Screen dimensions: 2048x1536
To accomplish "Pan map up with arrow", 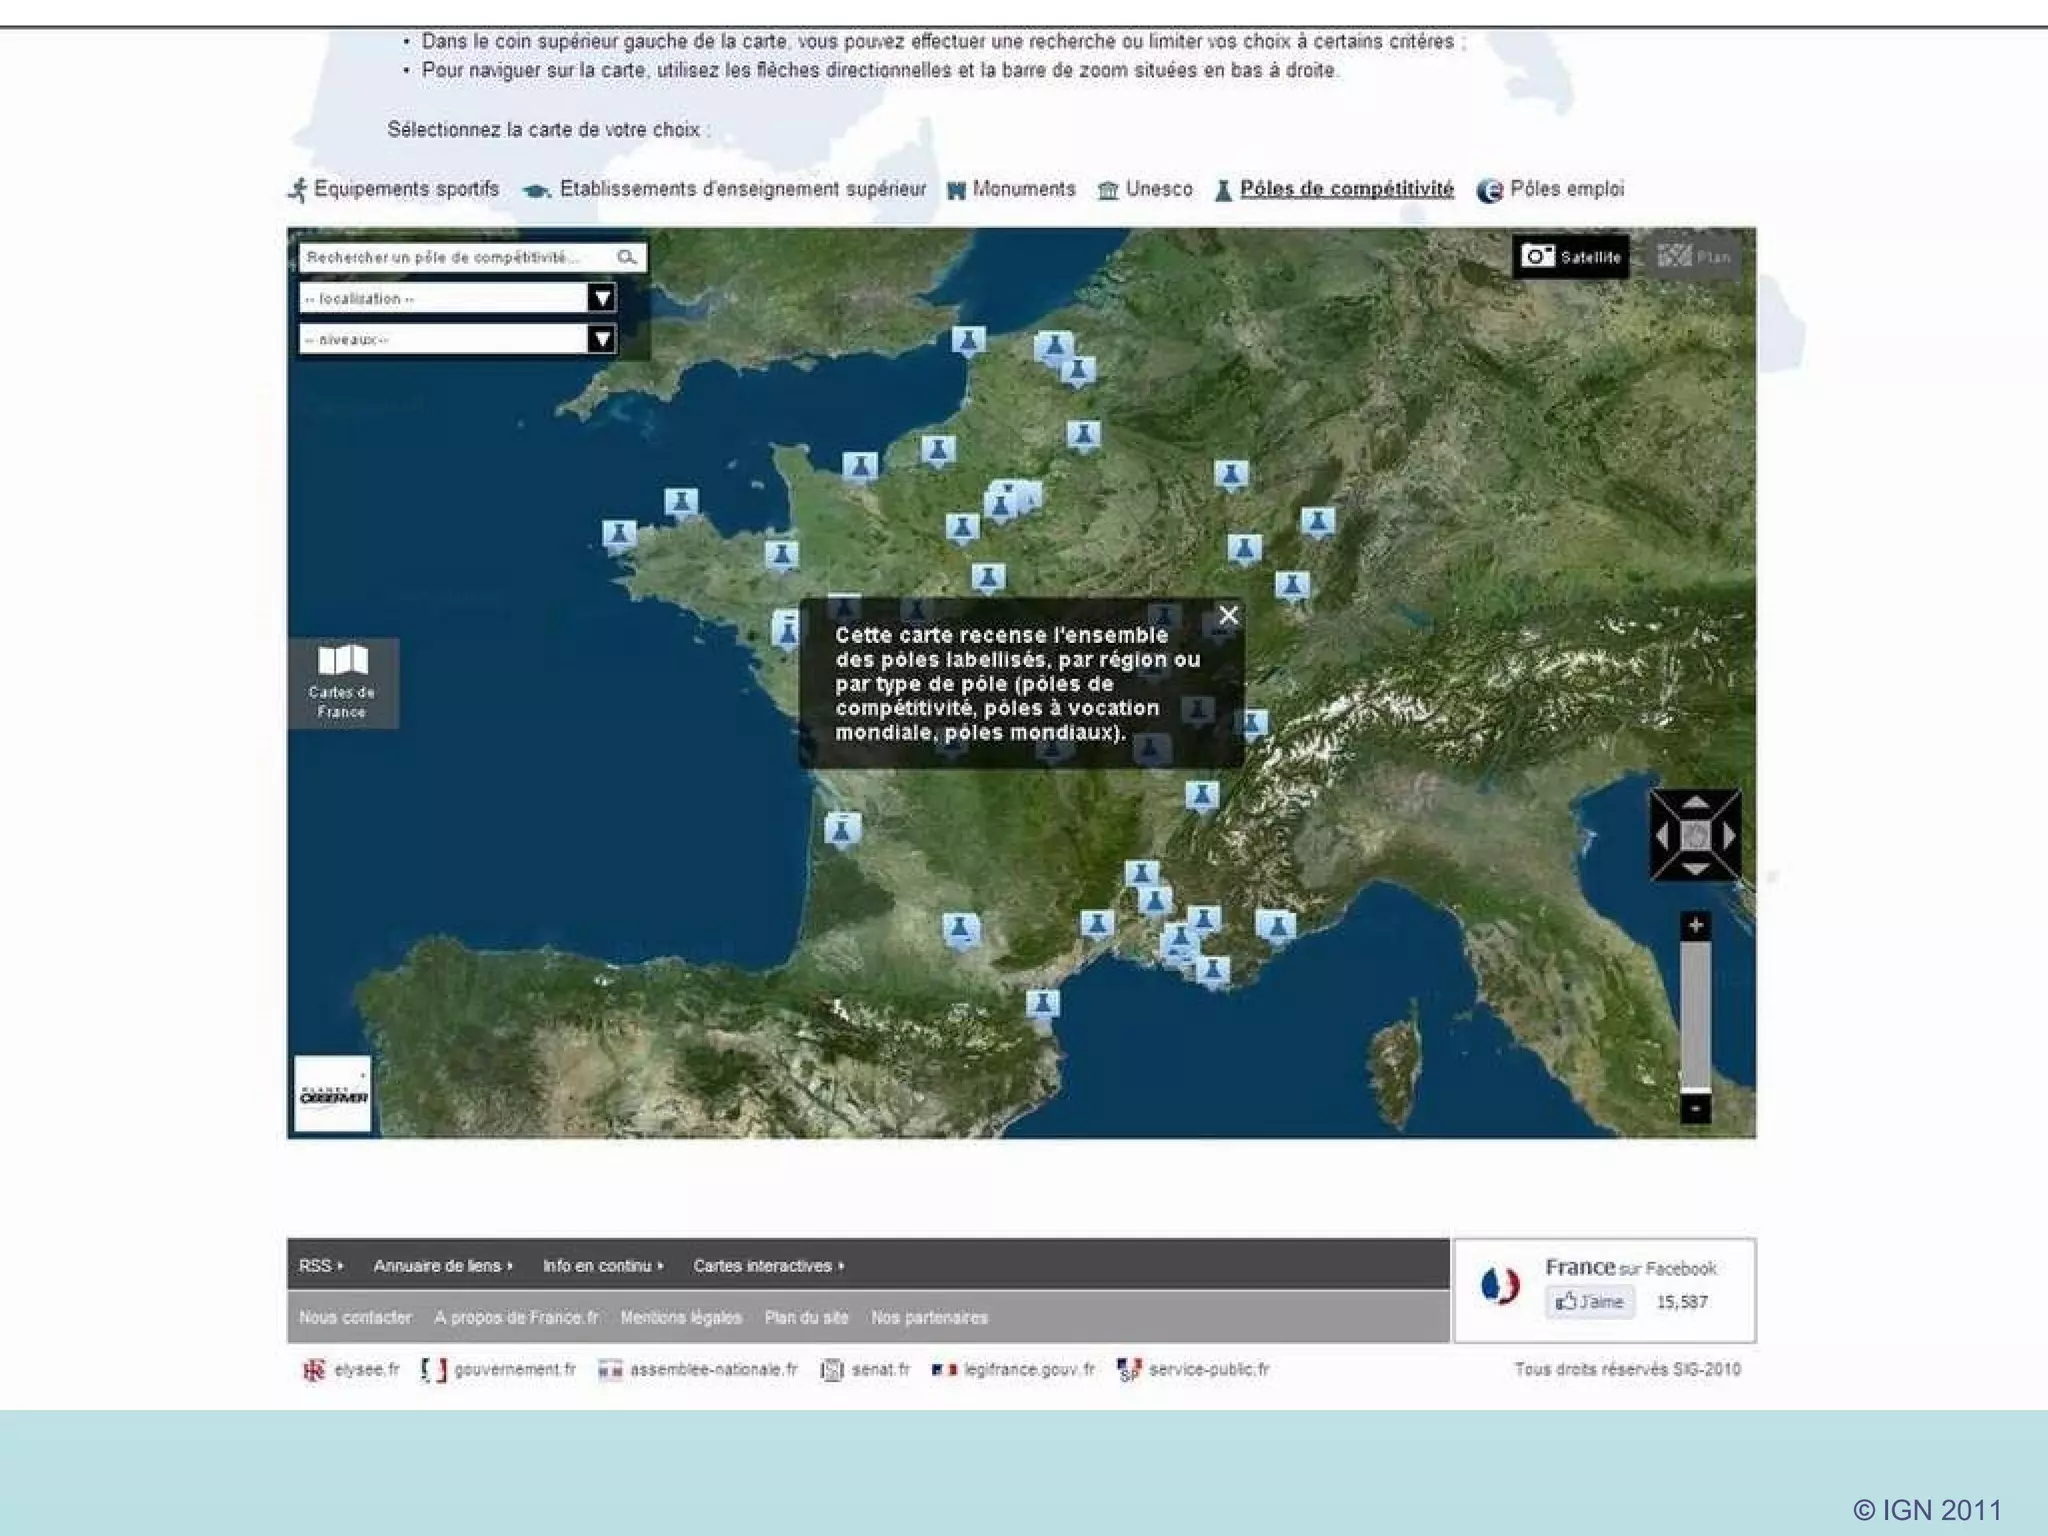I will pyautogui.click(x=1695, y=802).
